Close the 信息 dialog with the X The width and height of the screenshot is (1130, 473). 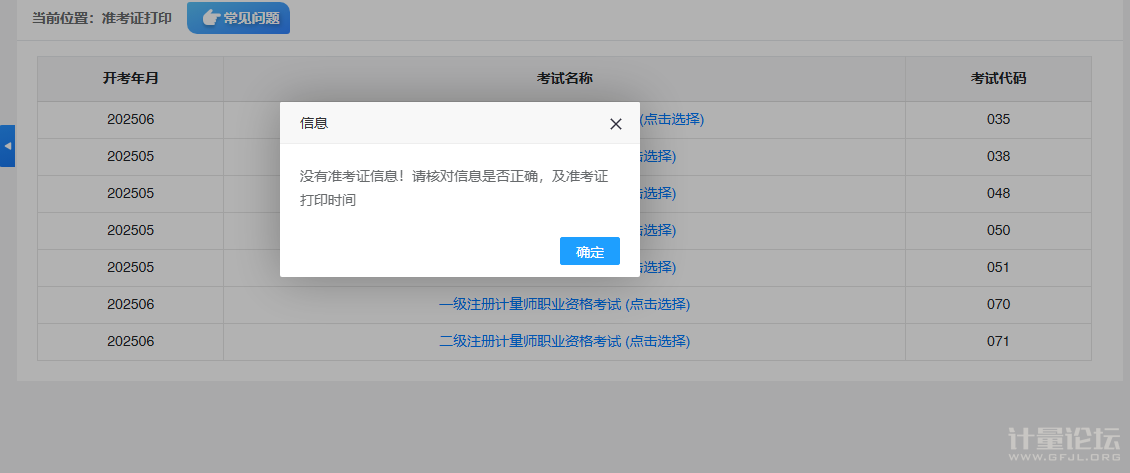pyautogui.click(x=616, y=124)
